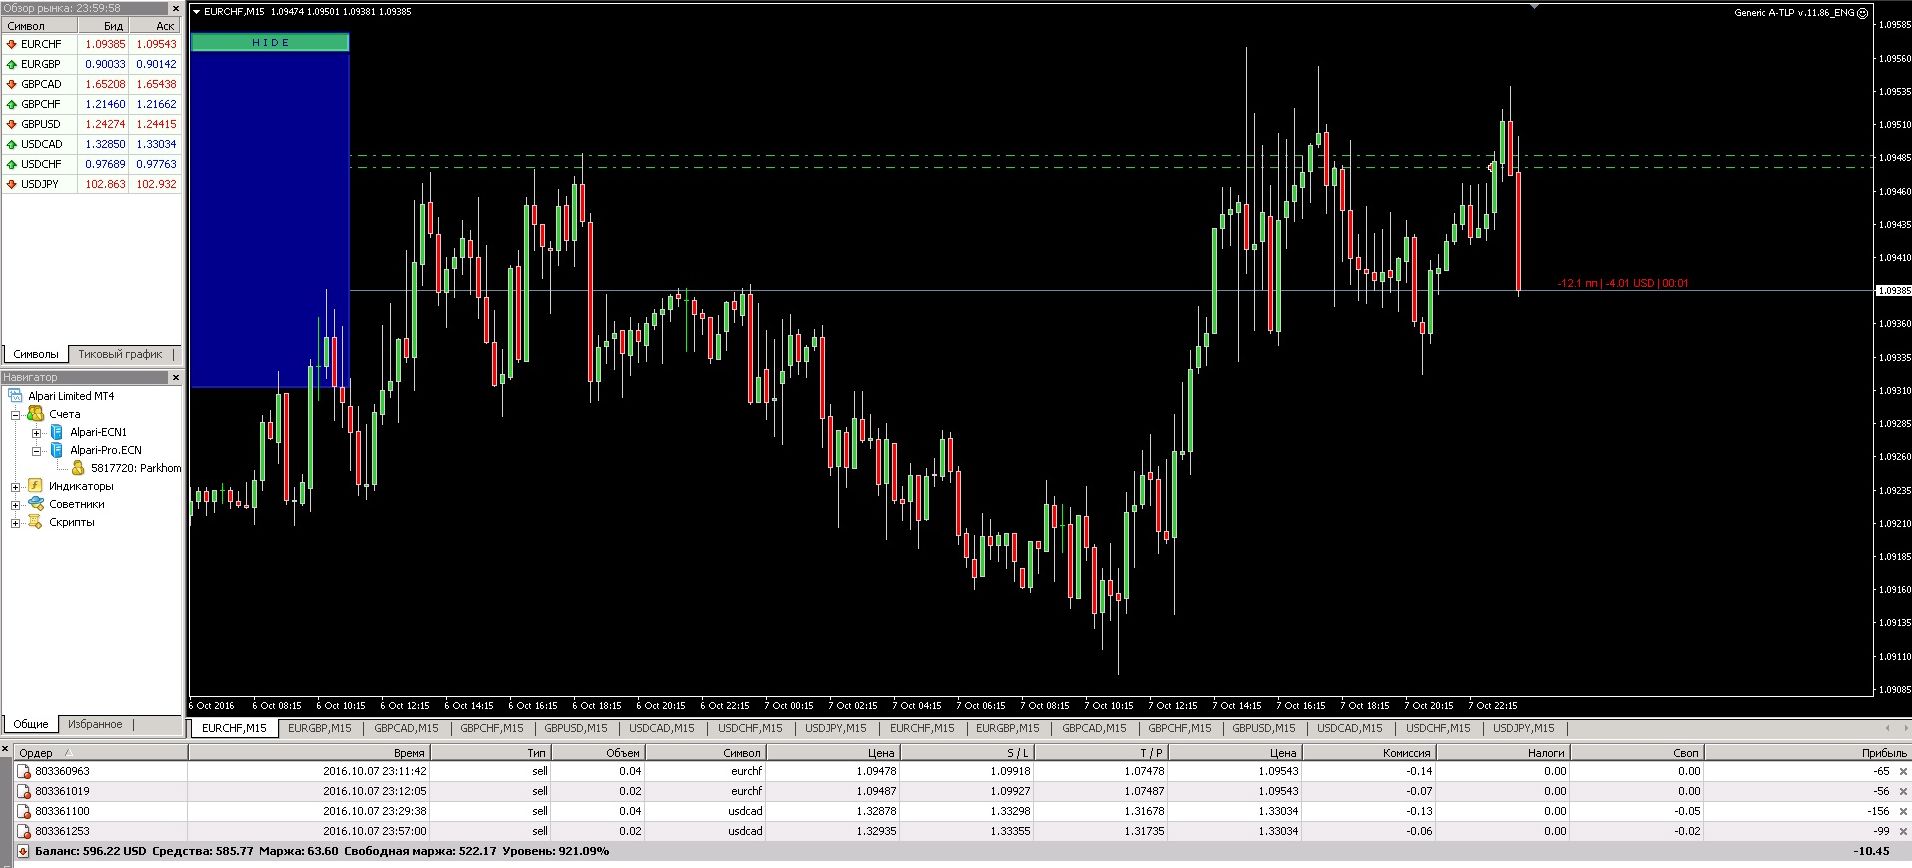This screenshot has height=868, width=1912.
Task: Click the HIDE button on the chart
Action: click(x=270, y=42)
